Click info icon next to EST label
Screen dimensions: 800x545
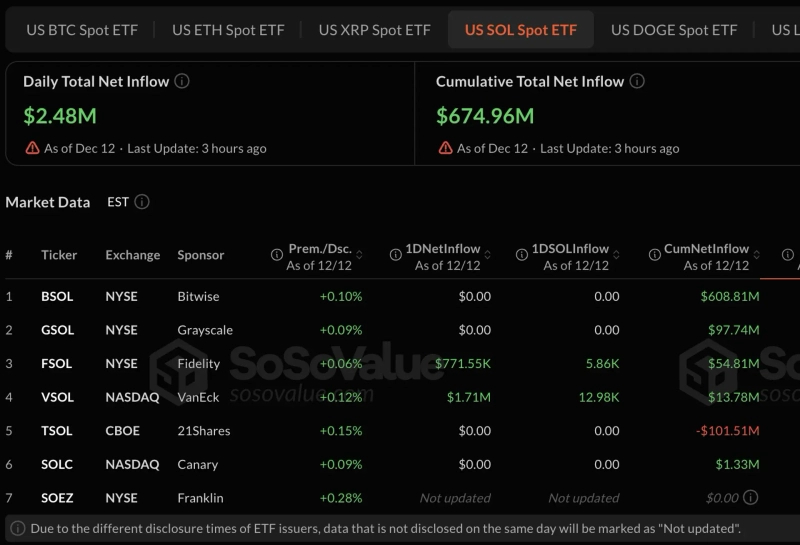pyautogui.click(x=142, y=202)
